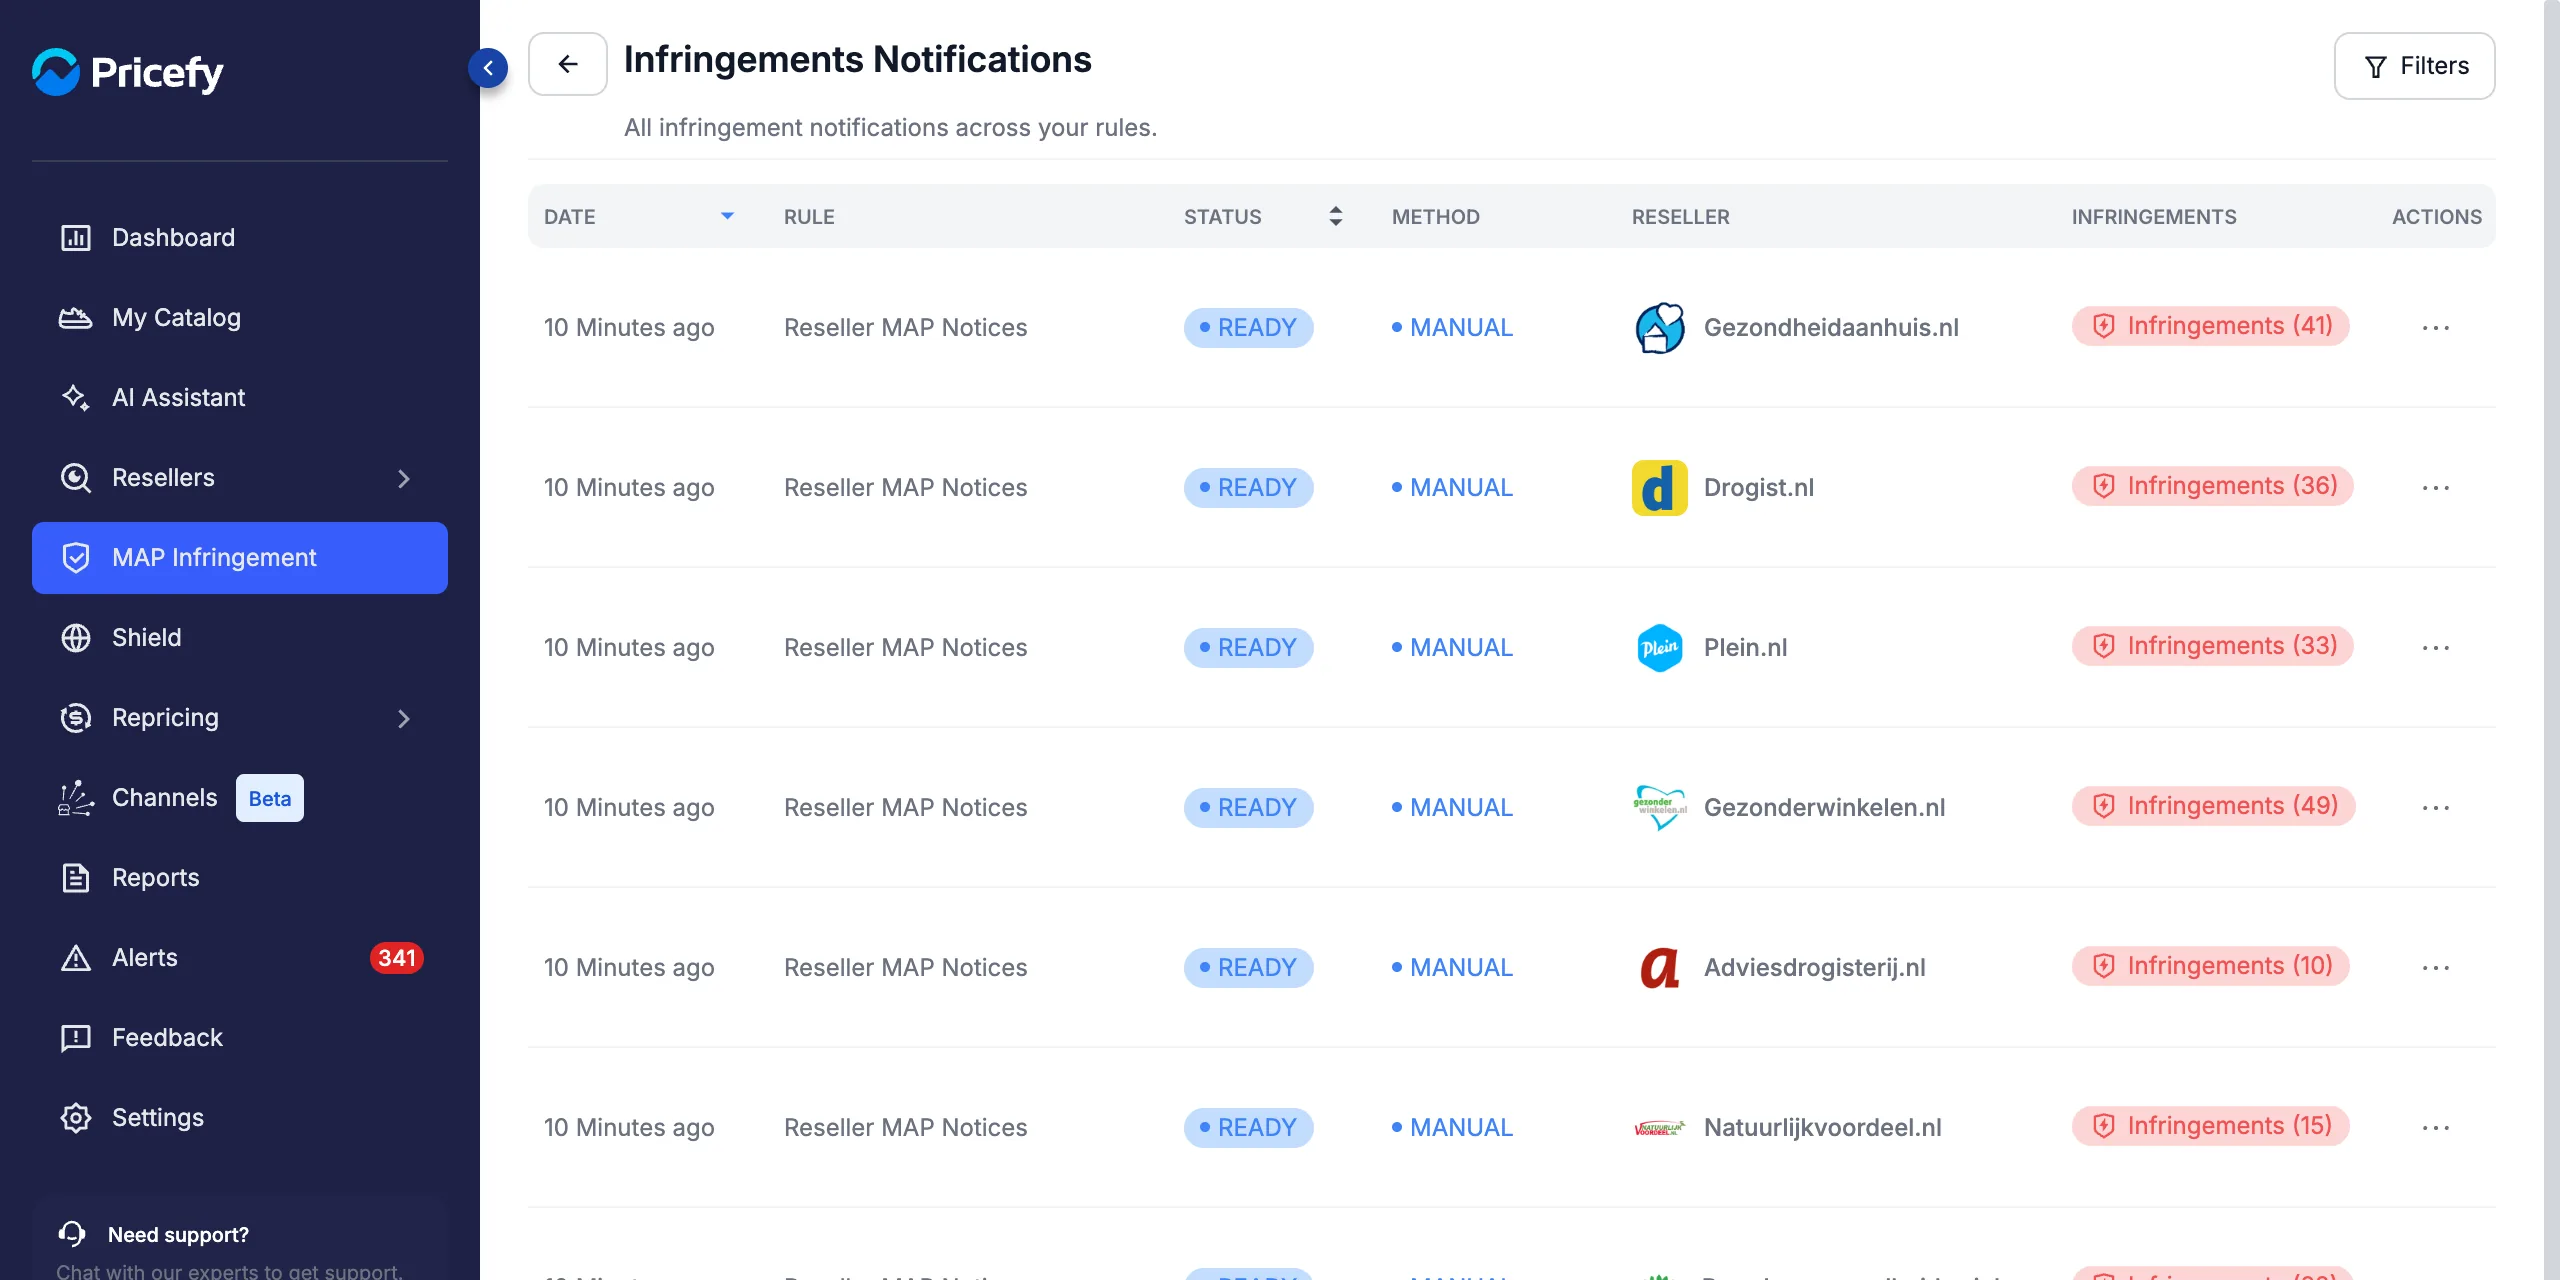Click the Feedback icon
Image resolution: width=2560 pixels, height=1280 pixels.
pos(76,1038)
